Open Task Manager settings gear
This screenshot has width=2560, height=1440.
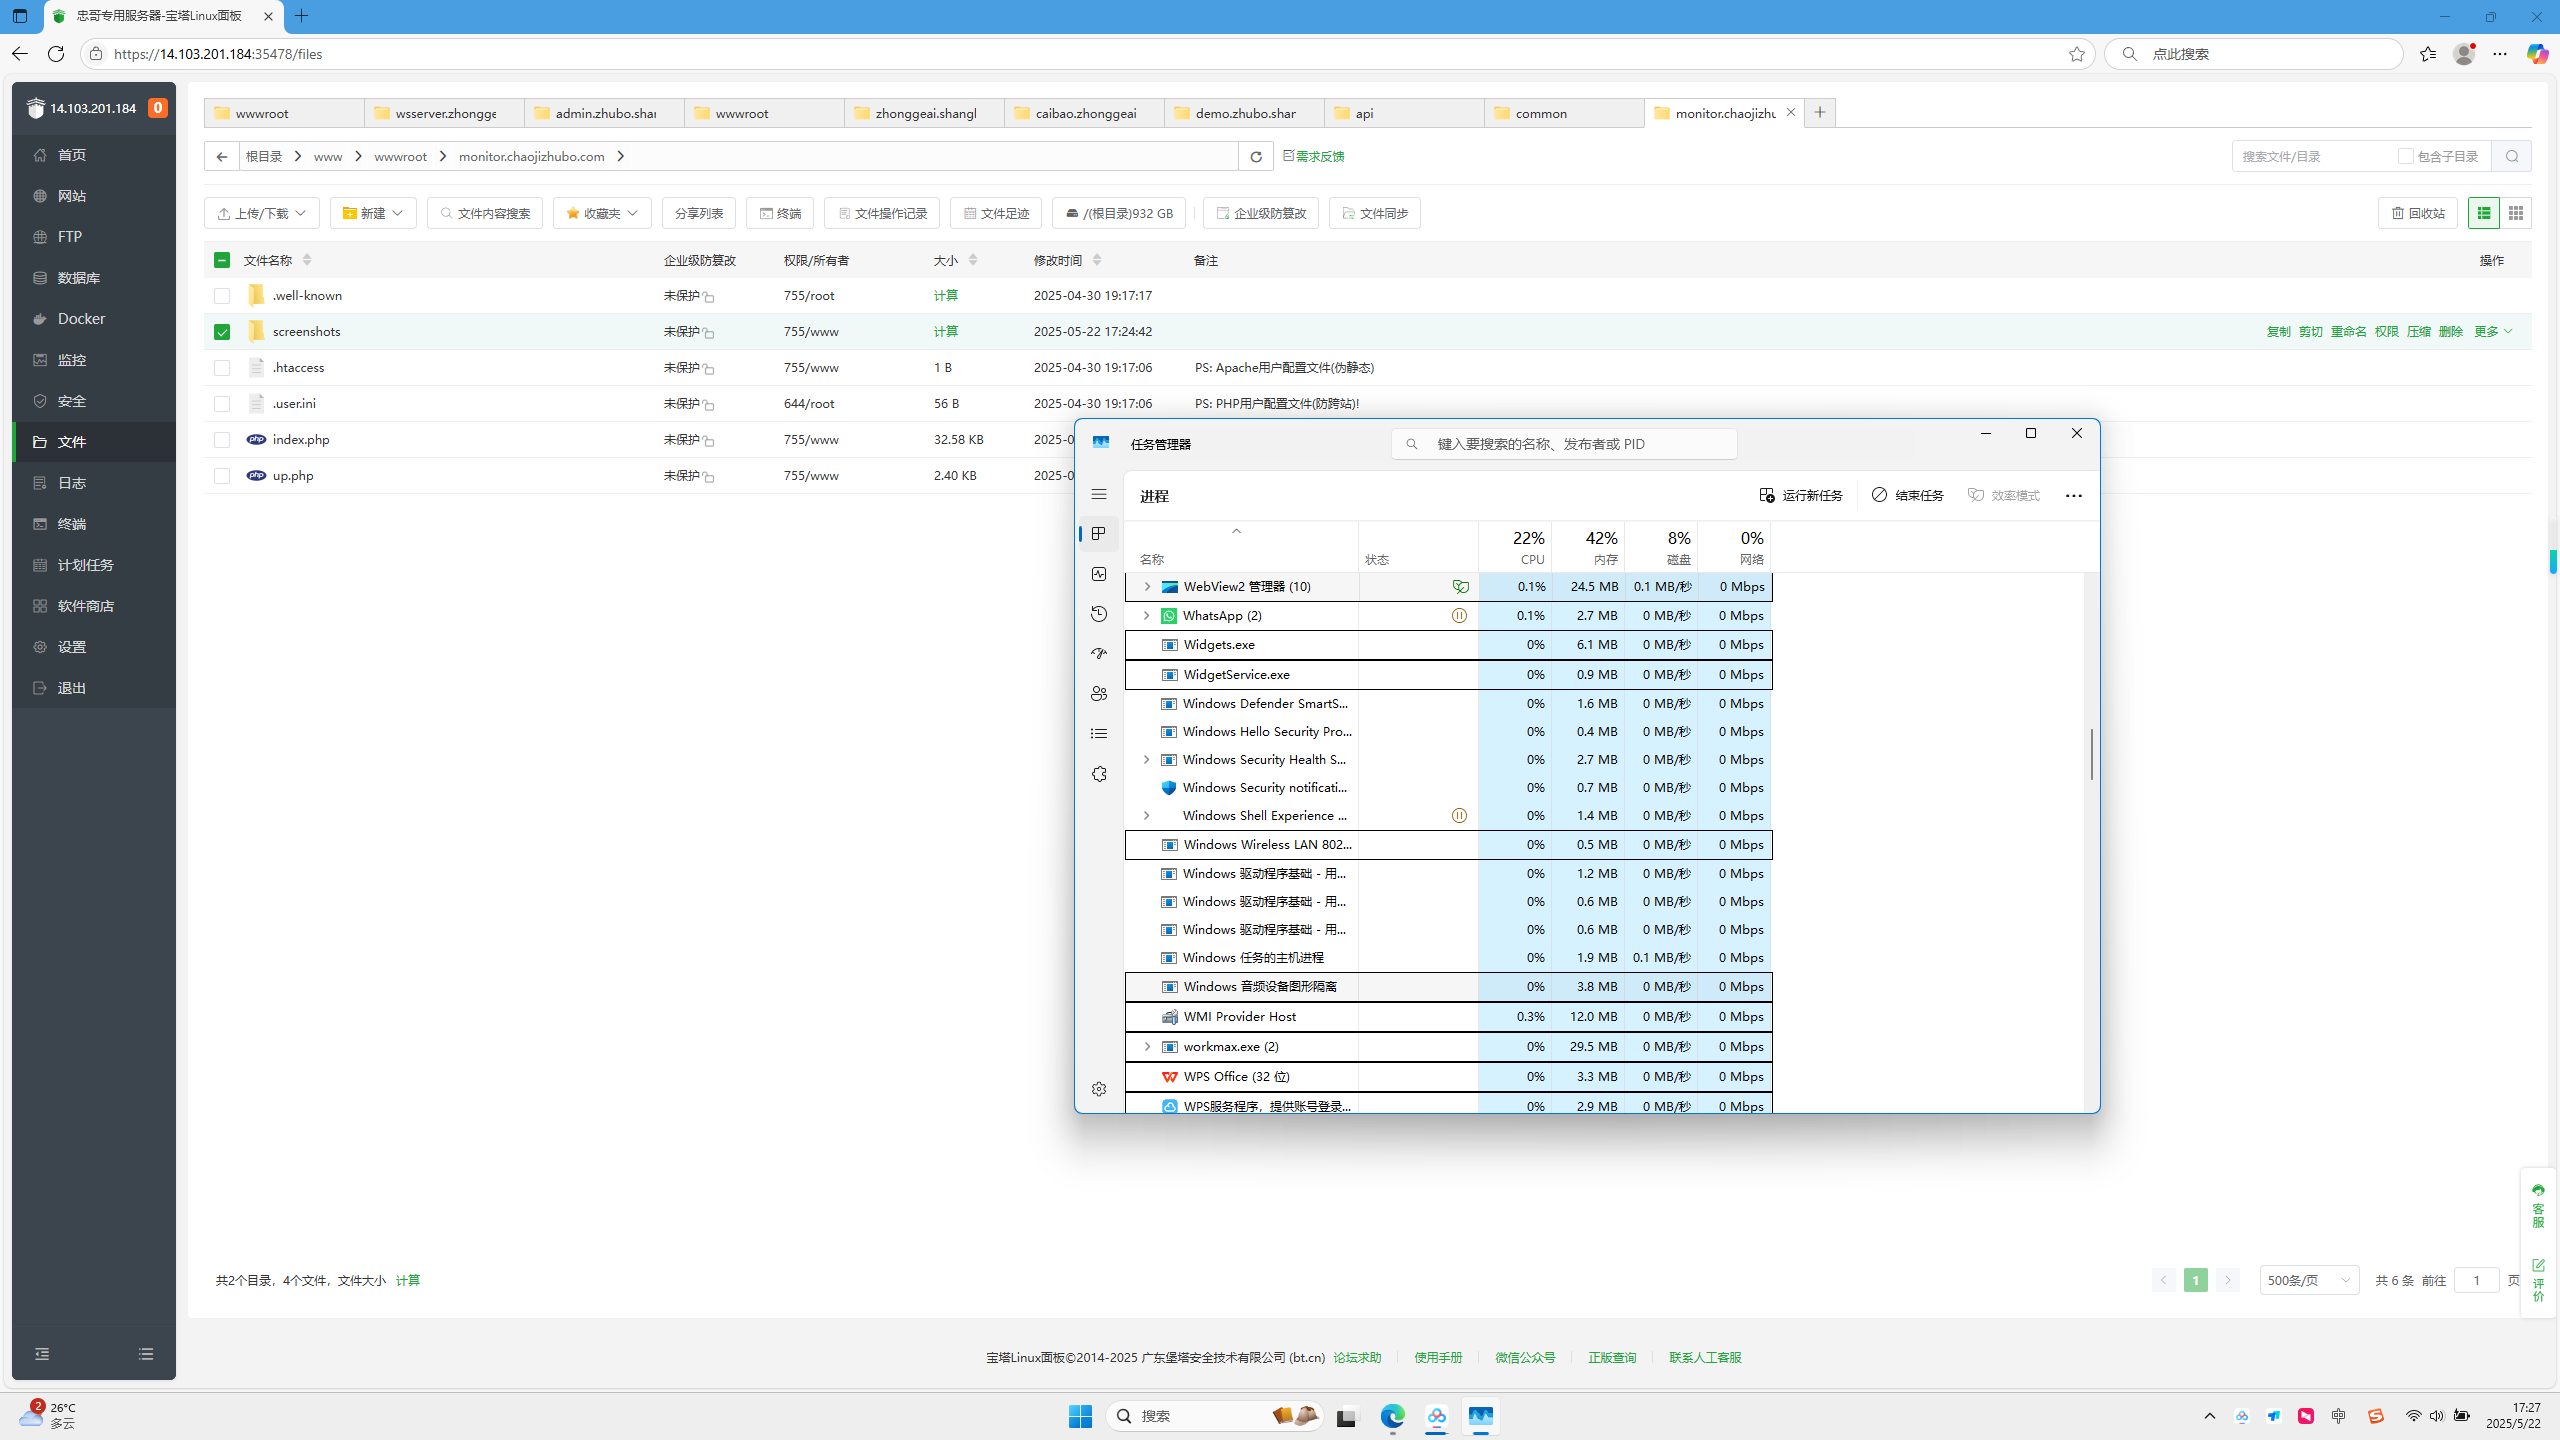(1099, 1089)
